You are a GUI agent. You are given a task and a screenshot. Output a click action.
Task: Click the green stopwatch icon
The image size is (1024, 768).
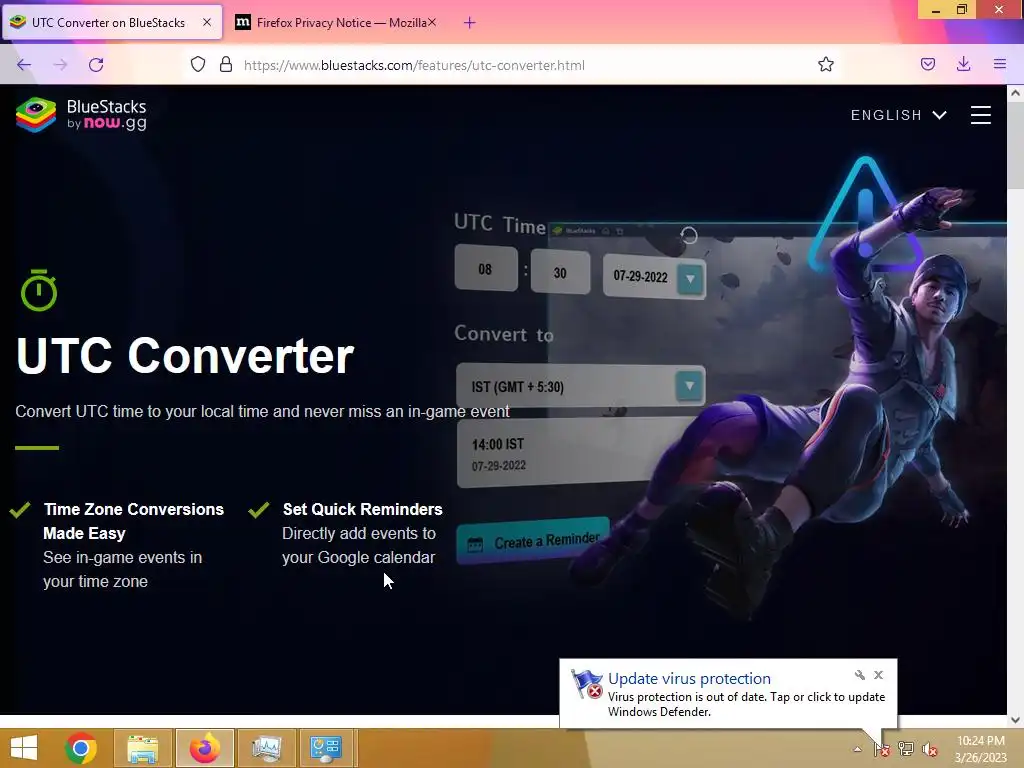[39, 290]
